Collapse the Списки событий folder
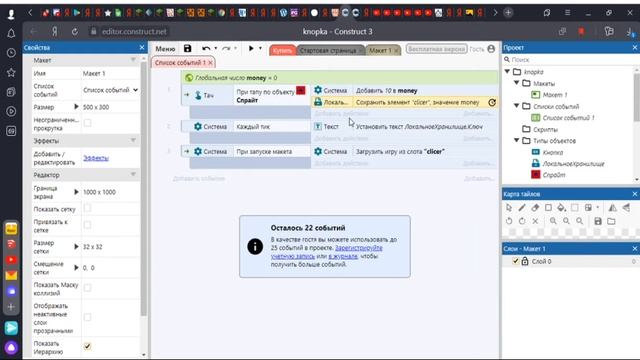The width and height of the screenshot is (640, 360). click(x=517, y=106)
